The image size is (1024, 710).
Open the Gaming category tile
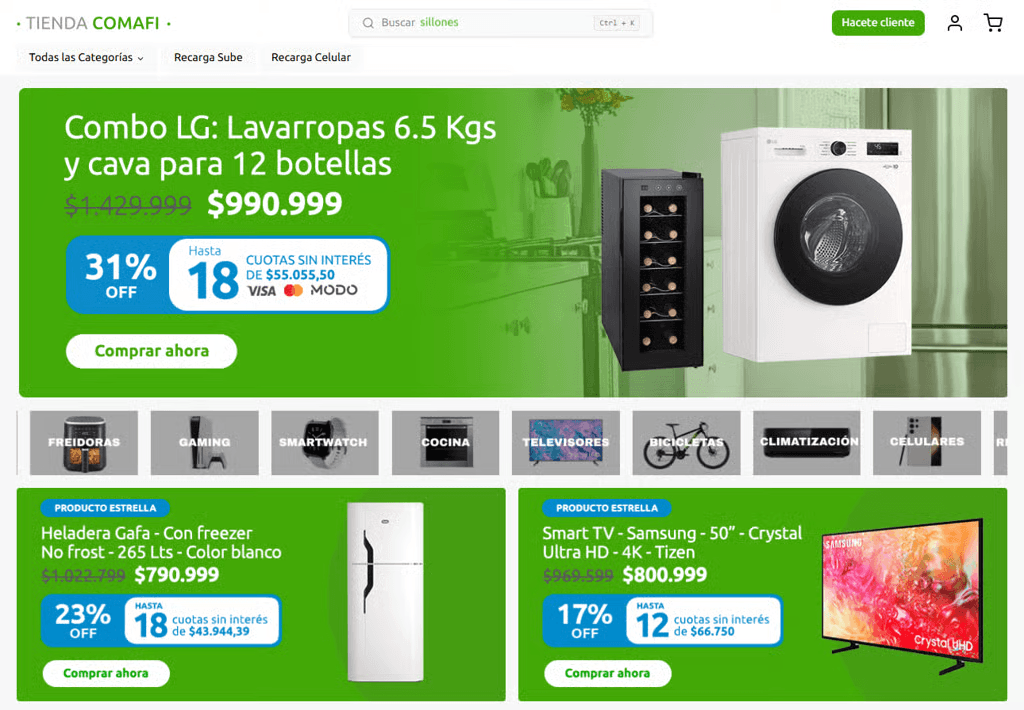(204, 442)
